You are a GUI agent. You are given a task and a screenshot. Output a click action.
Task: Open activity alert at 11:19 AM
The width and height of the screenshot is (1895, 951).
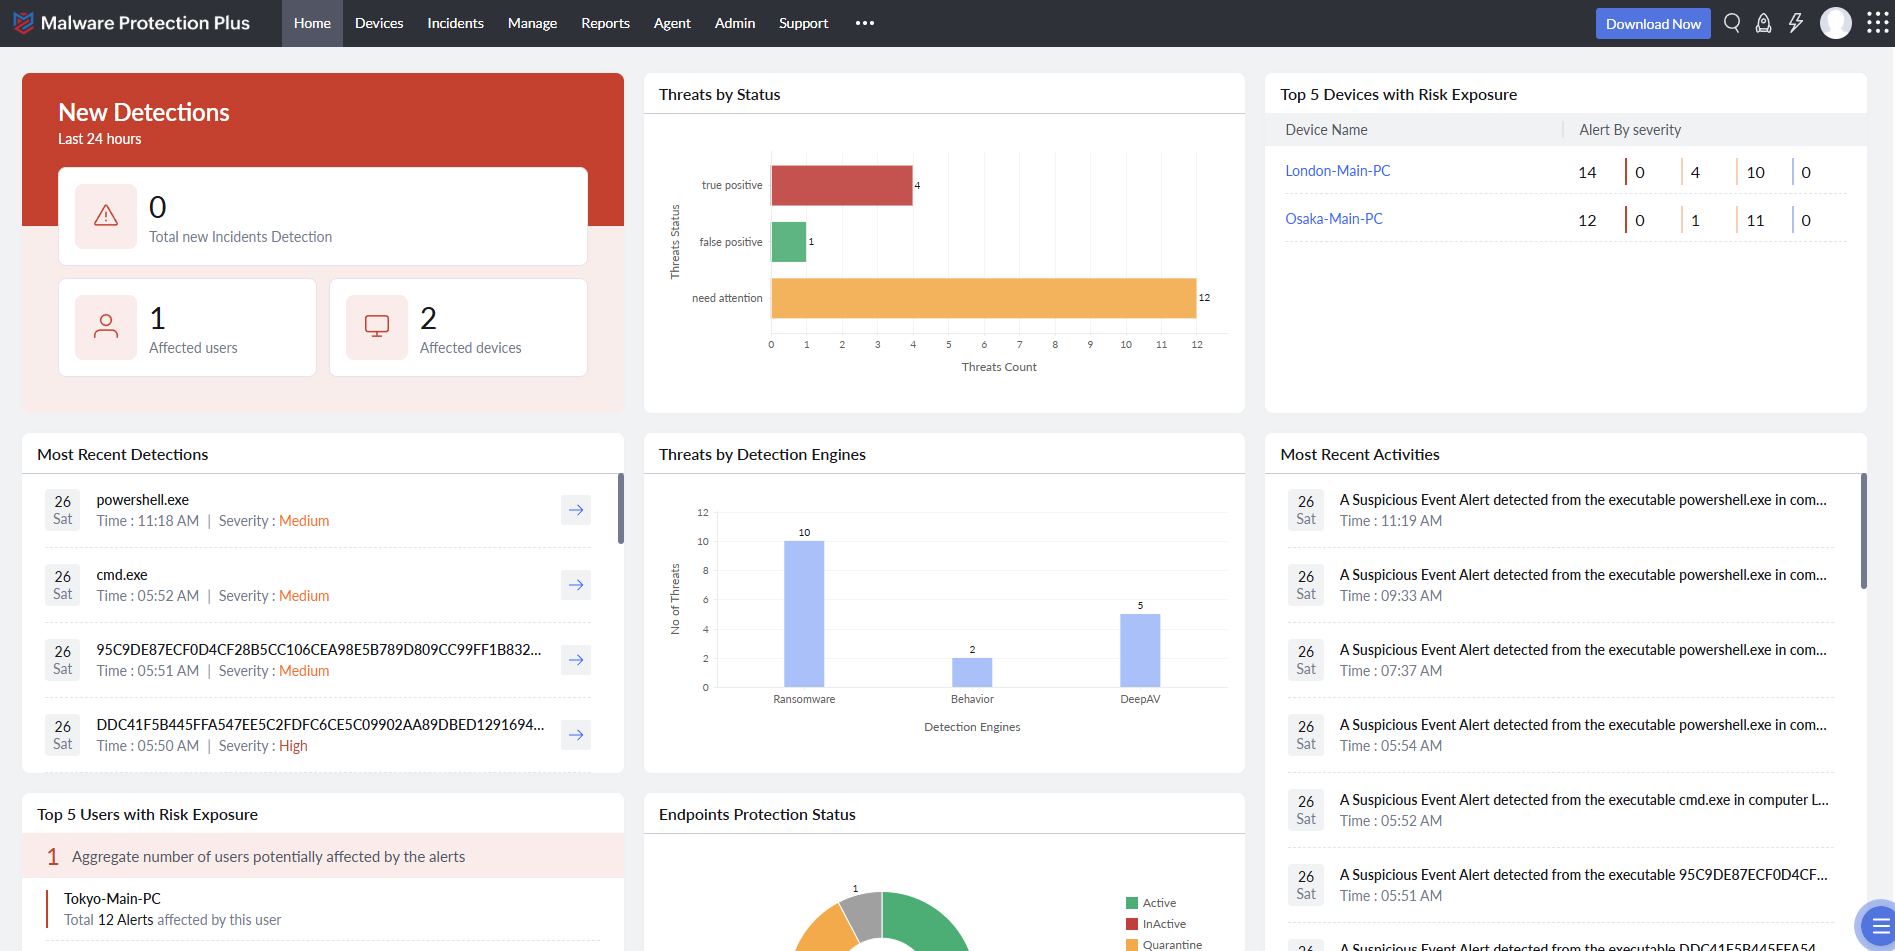click(1561, 510)
